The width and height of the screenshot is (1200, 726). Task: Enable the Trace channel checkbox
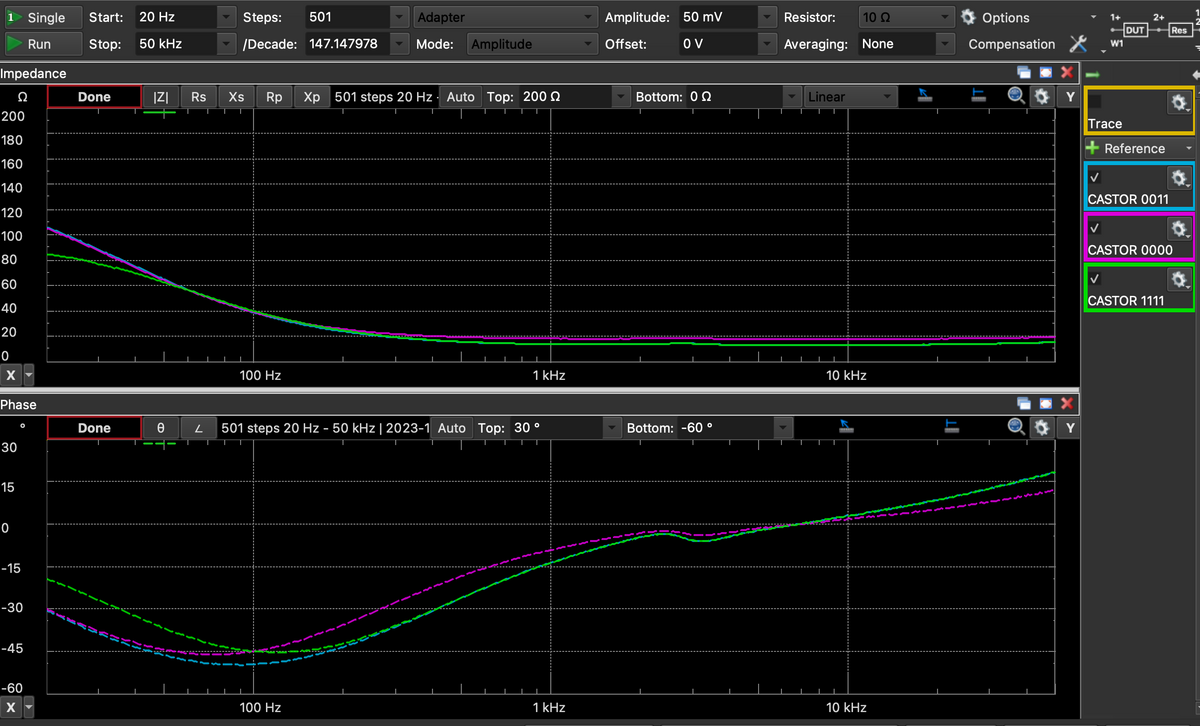pos(1095,101)
